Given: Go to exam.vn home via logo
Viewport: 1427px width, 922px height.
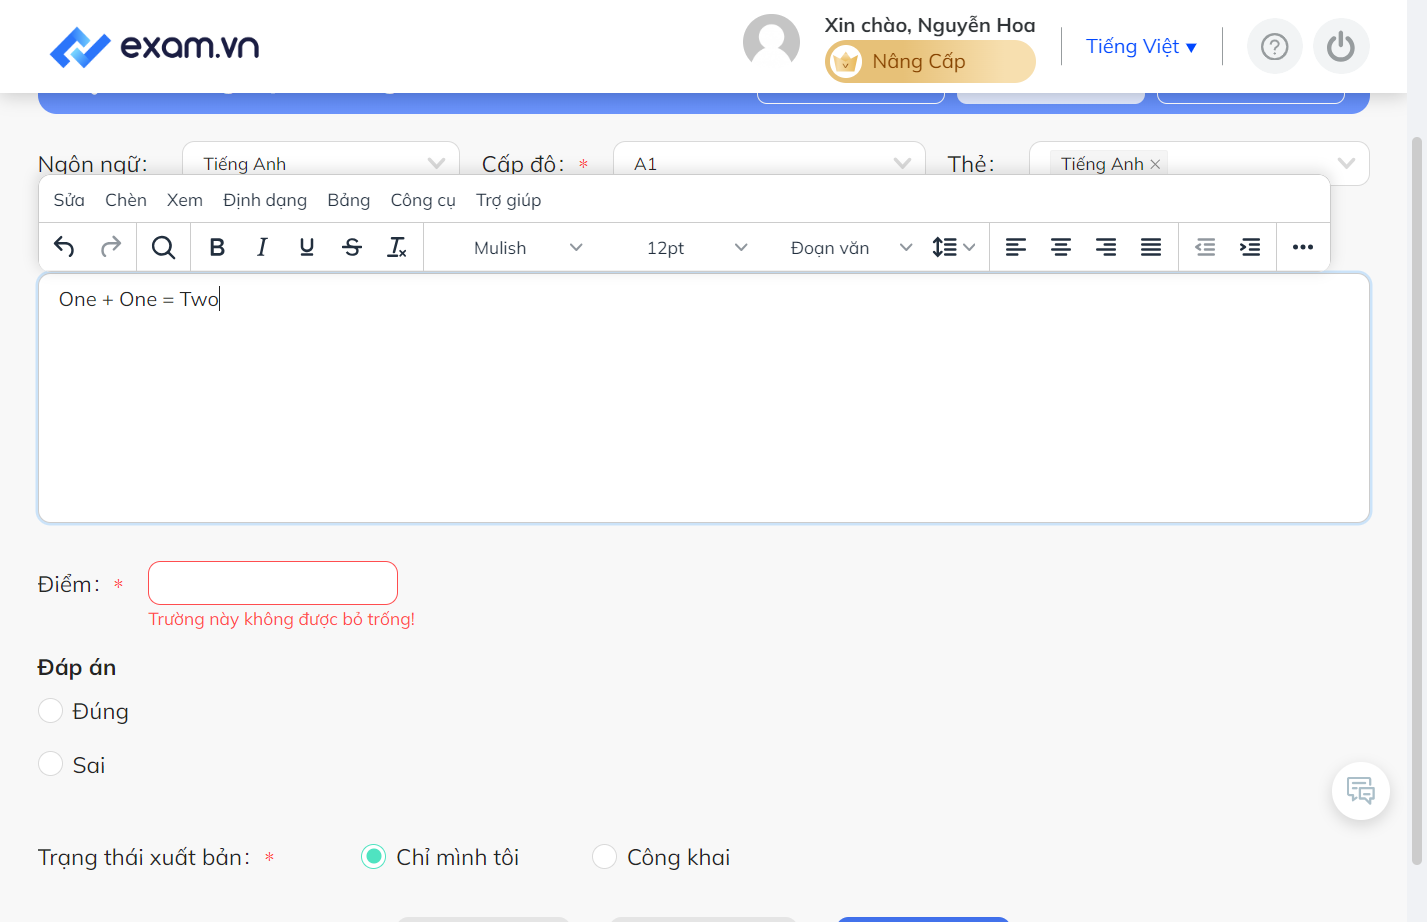Looking at the screenshot, I should click(155, 46).
